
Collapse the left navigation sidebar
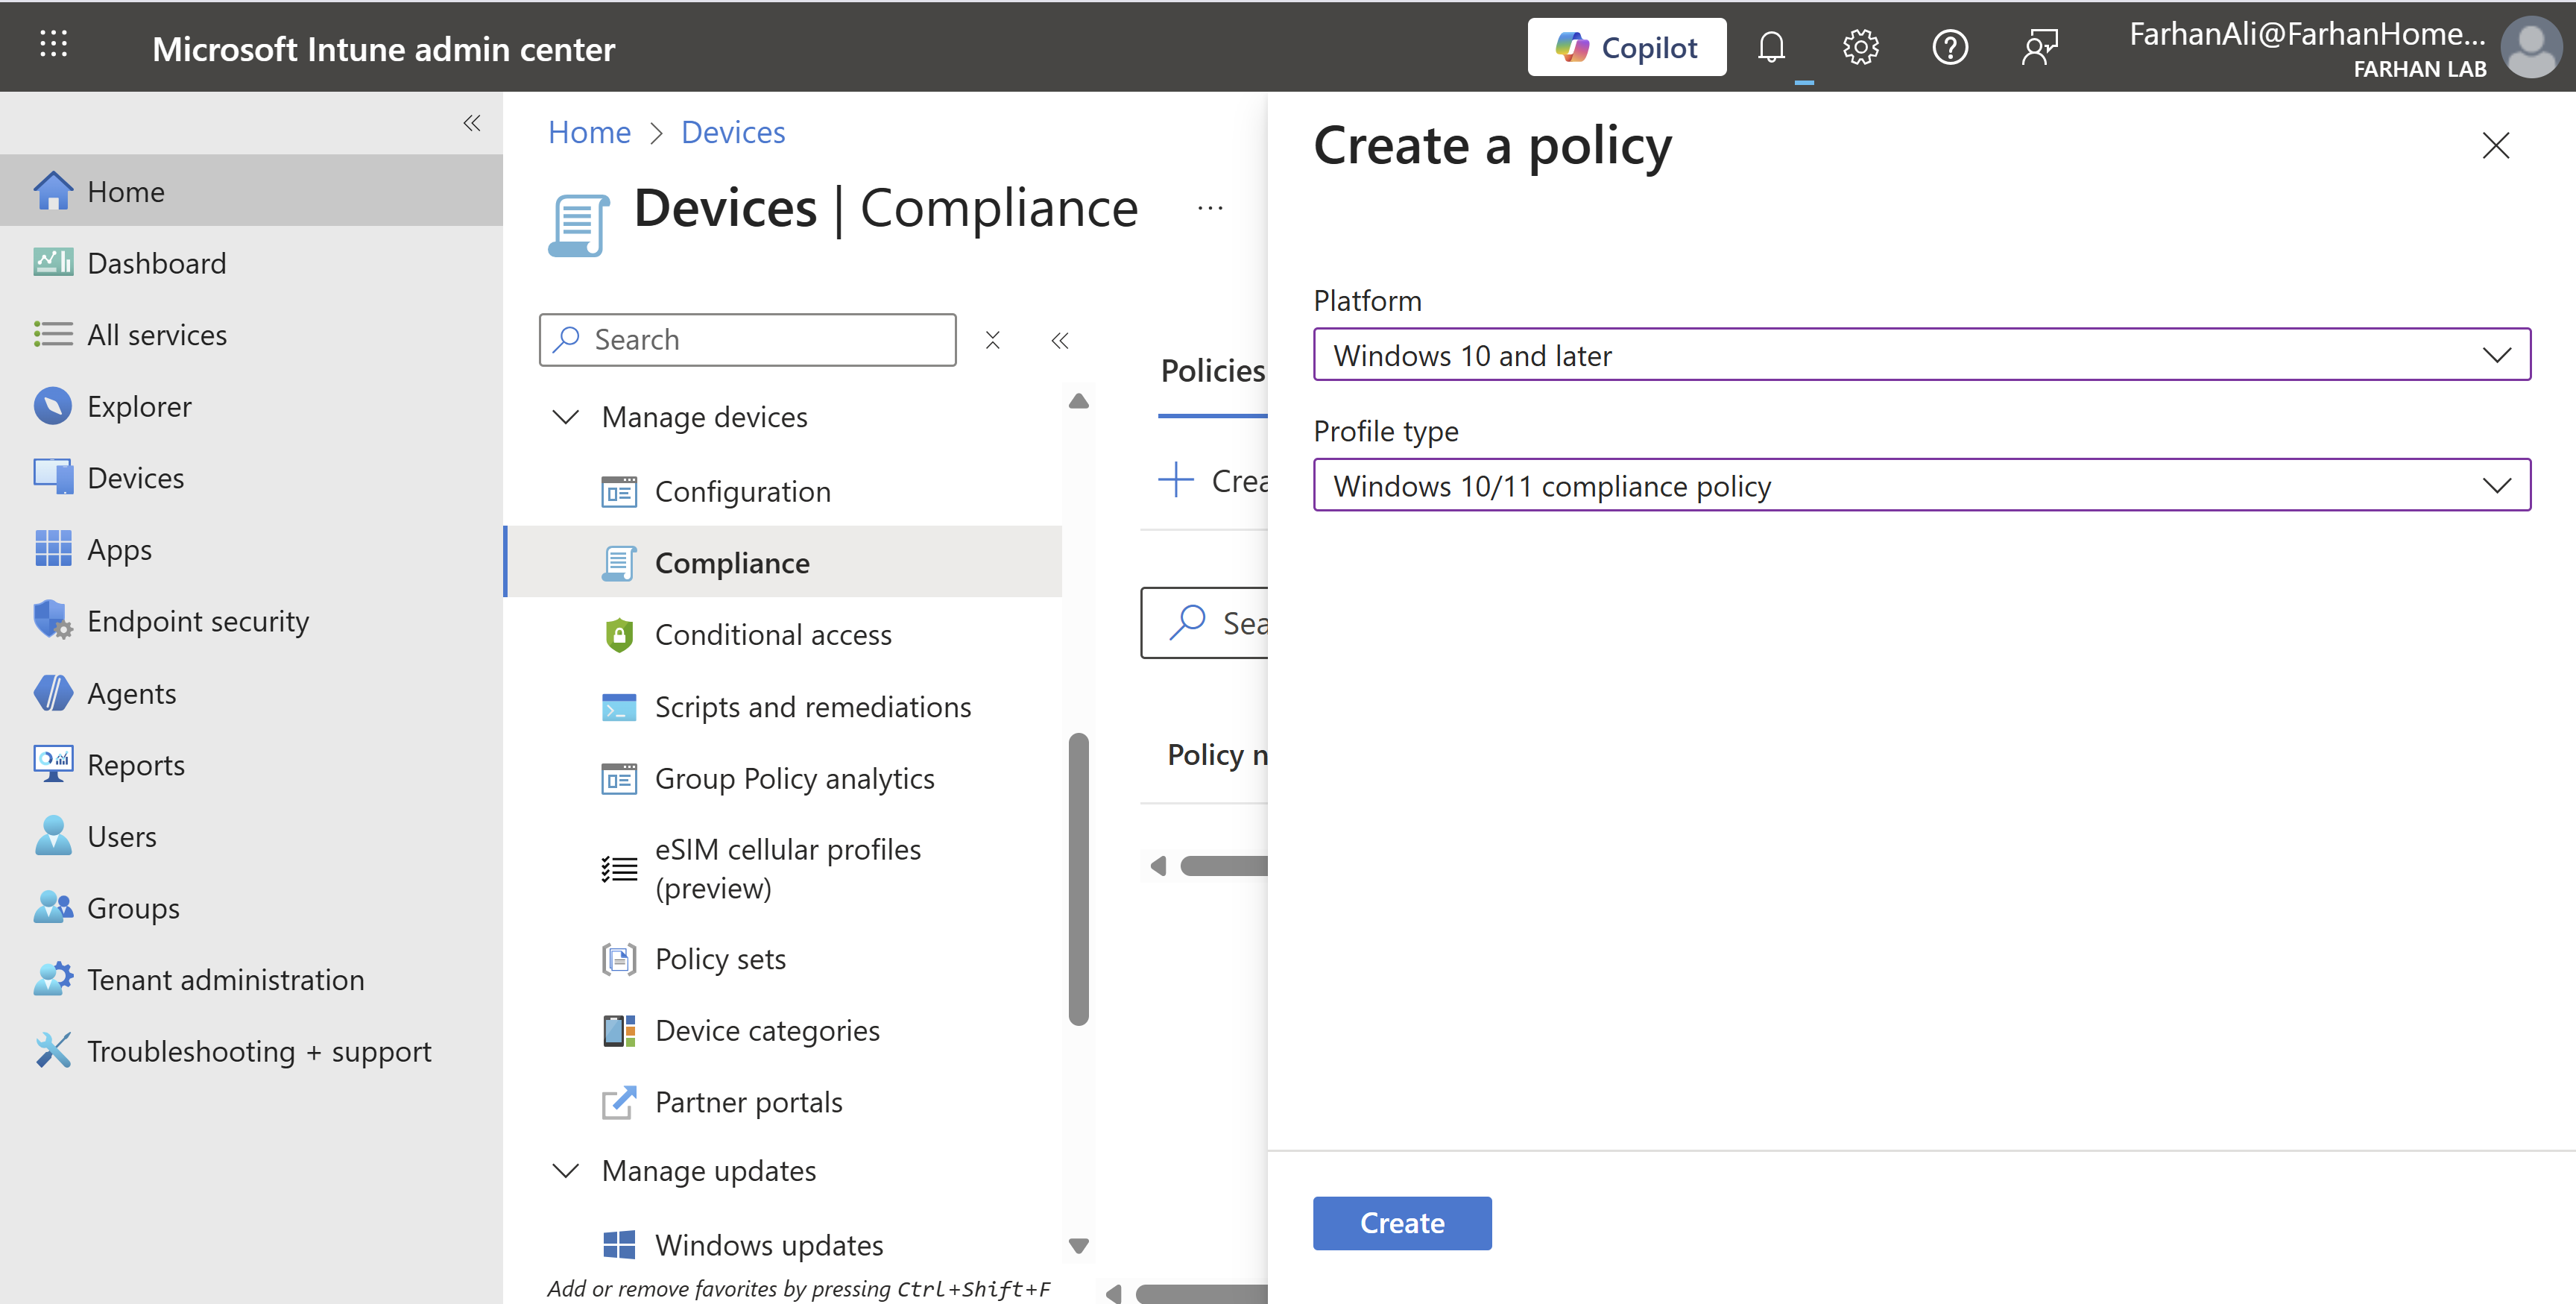pyautogui.click(x=472, y=123)
